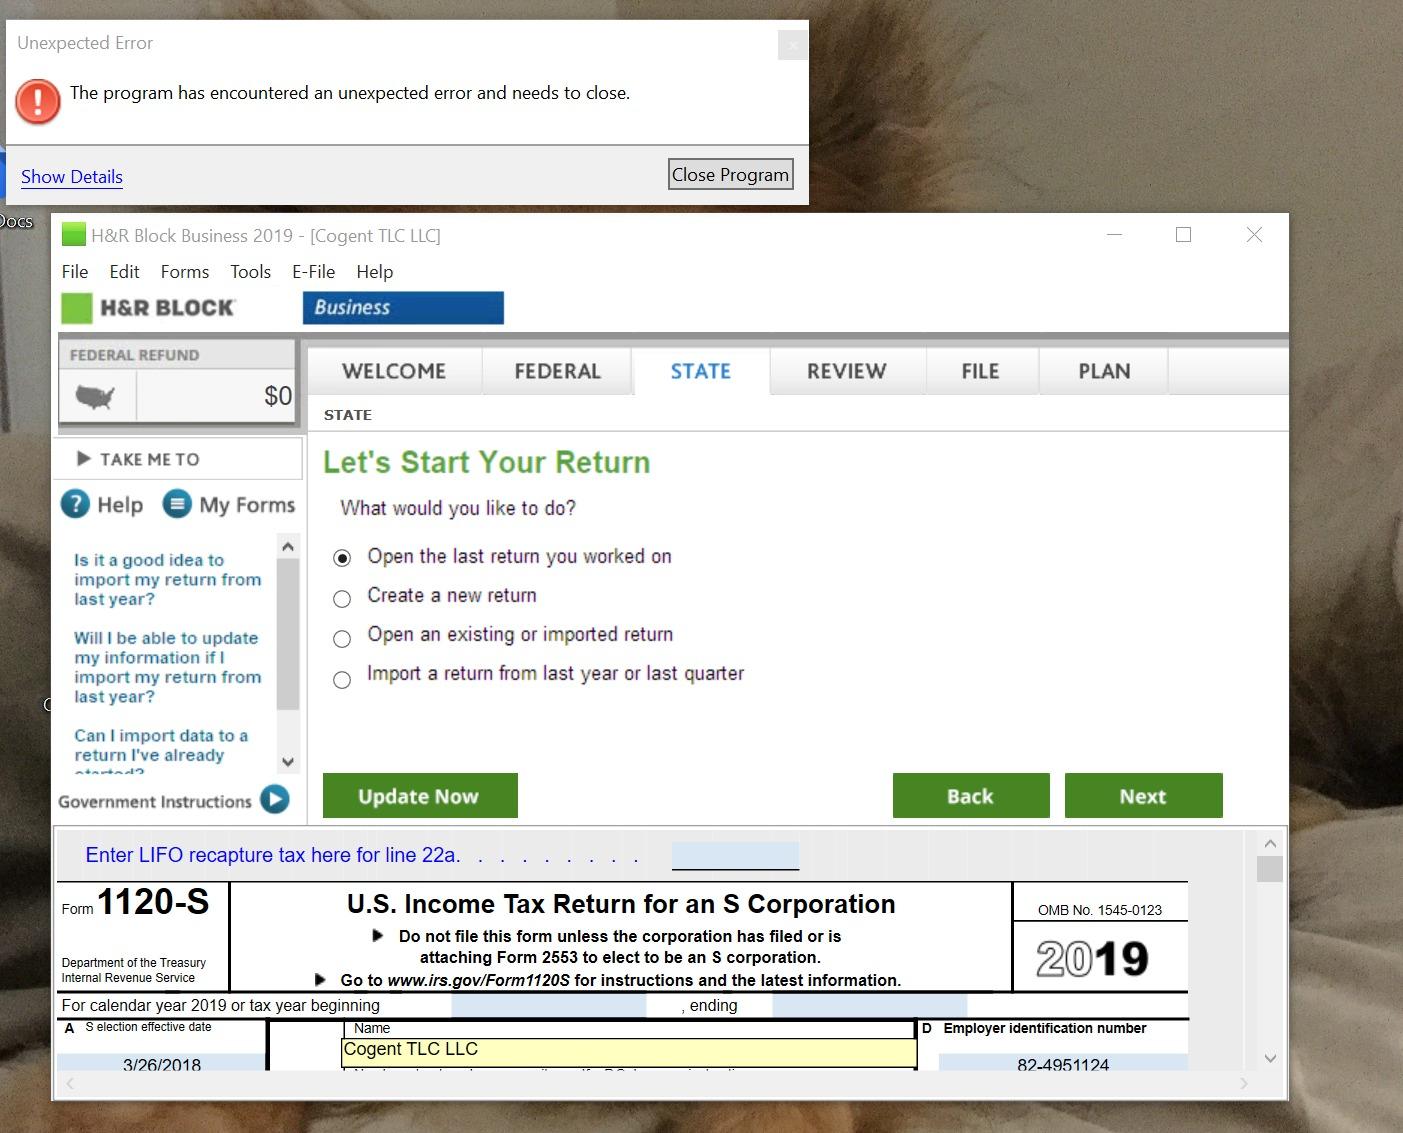The width and height of the screenshot is (1403, 1133).
Task: Expand the Take Me To menu
Action: click(180, 459)
